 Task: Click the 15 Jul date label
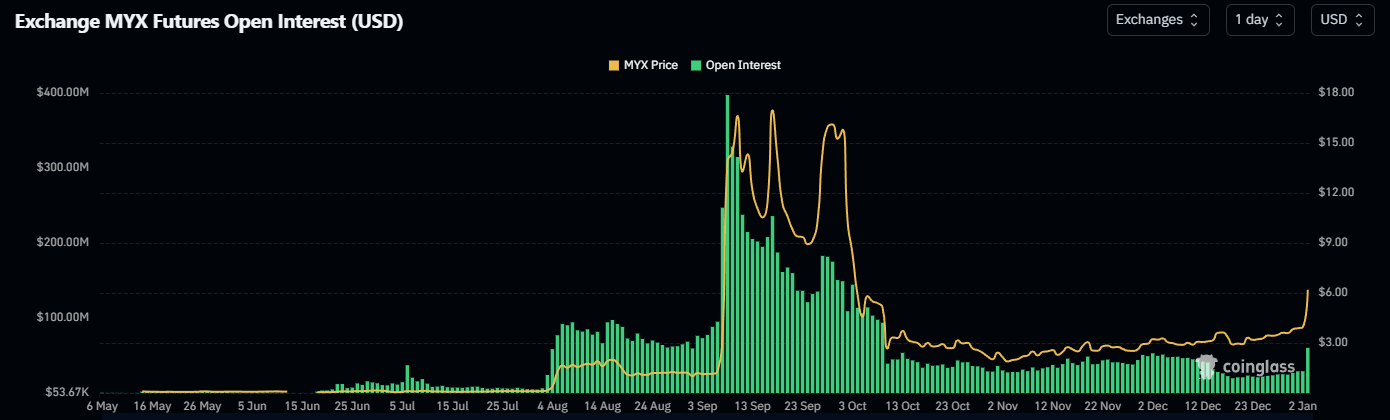(452, 408)
